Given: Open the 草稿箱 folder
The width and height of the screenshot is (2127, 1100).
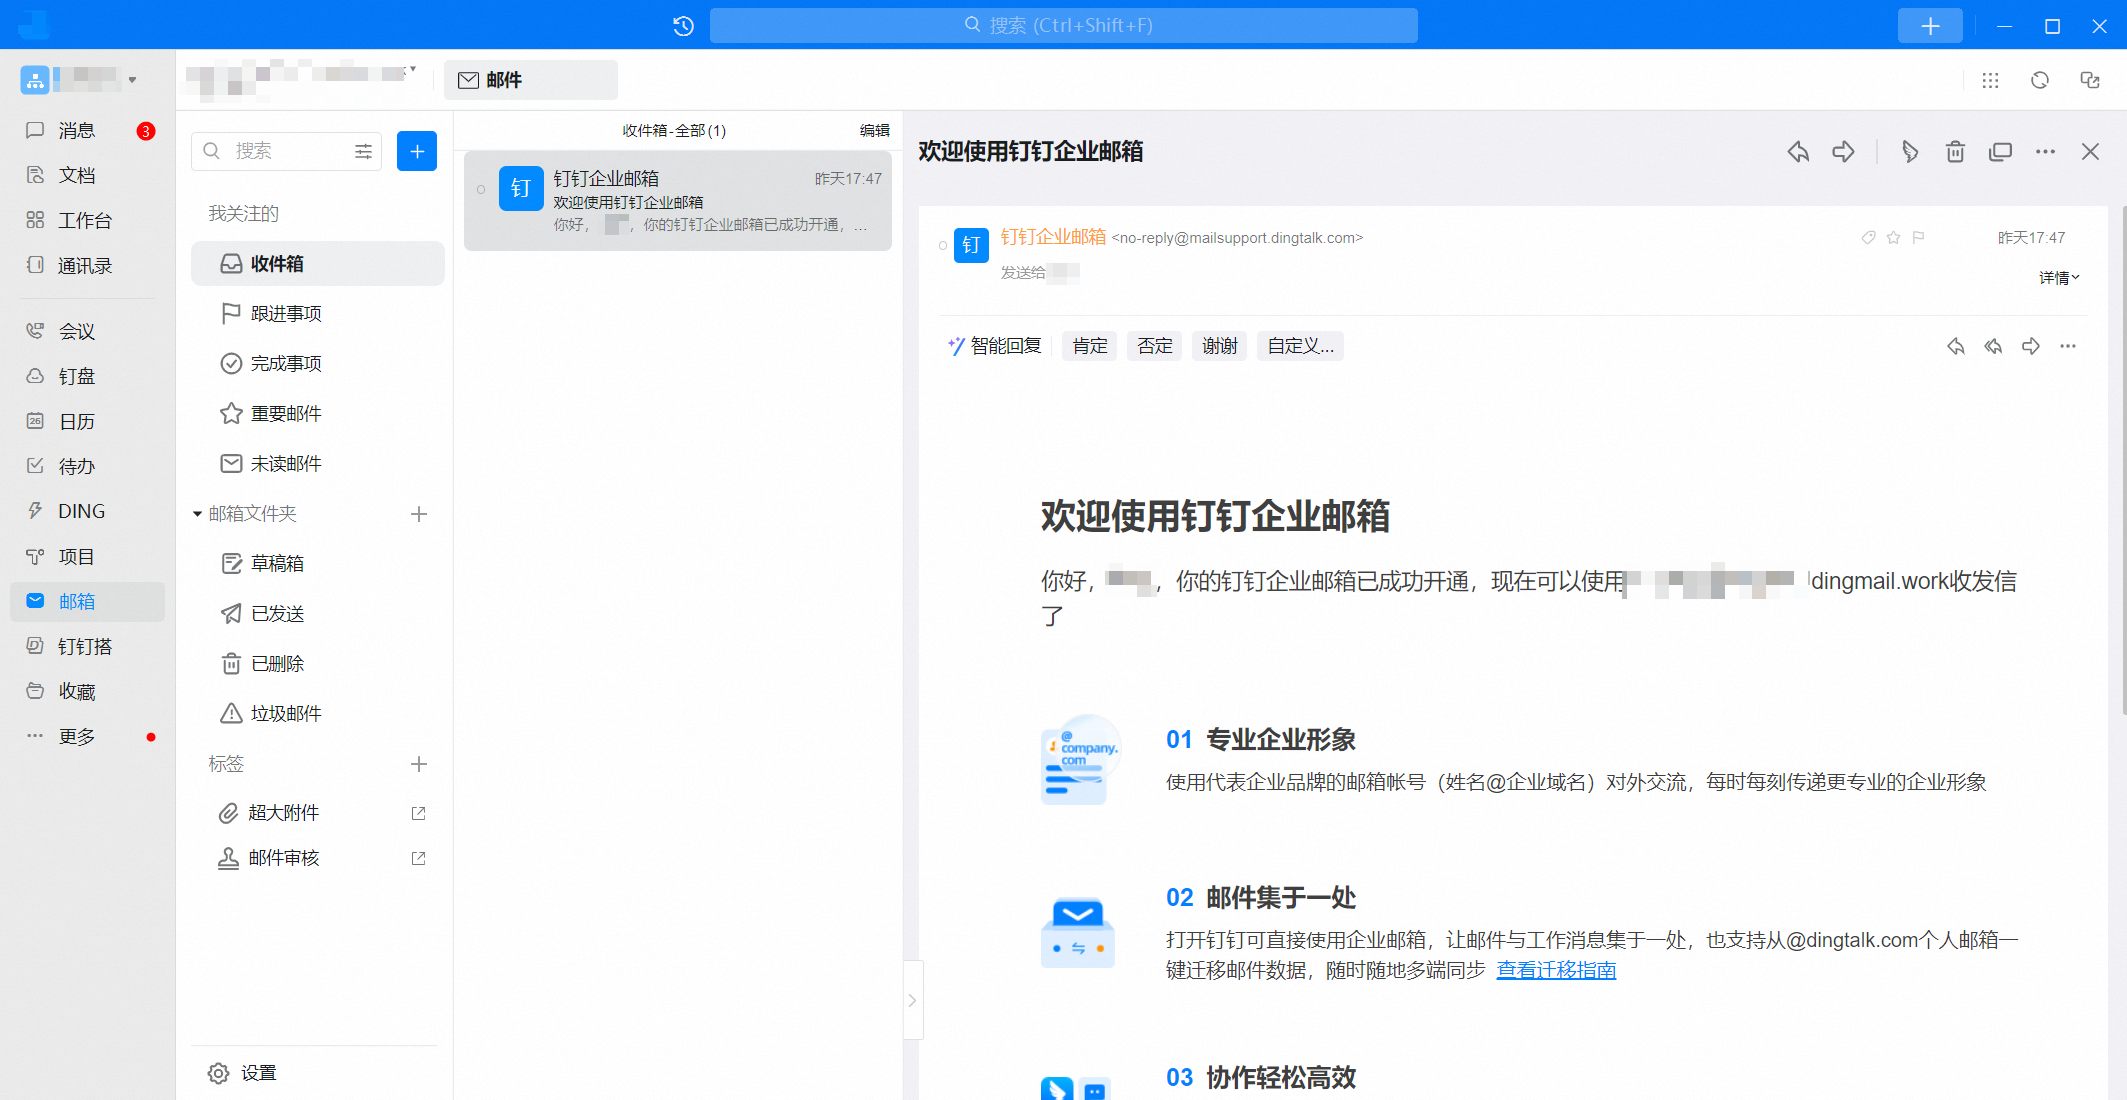Looking at the screenshot, I should coord(318,564).
